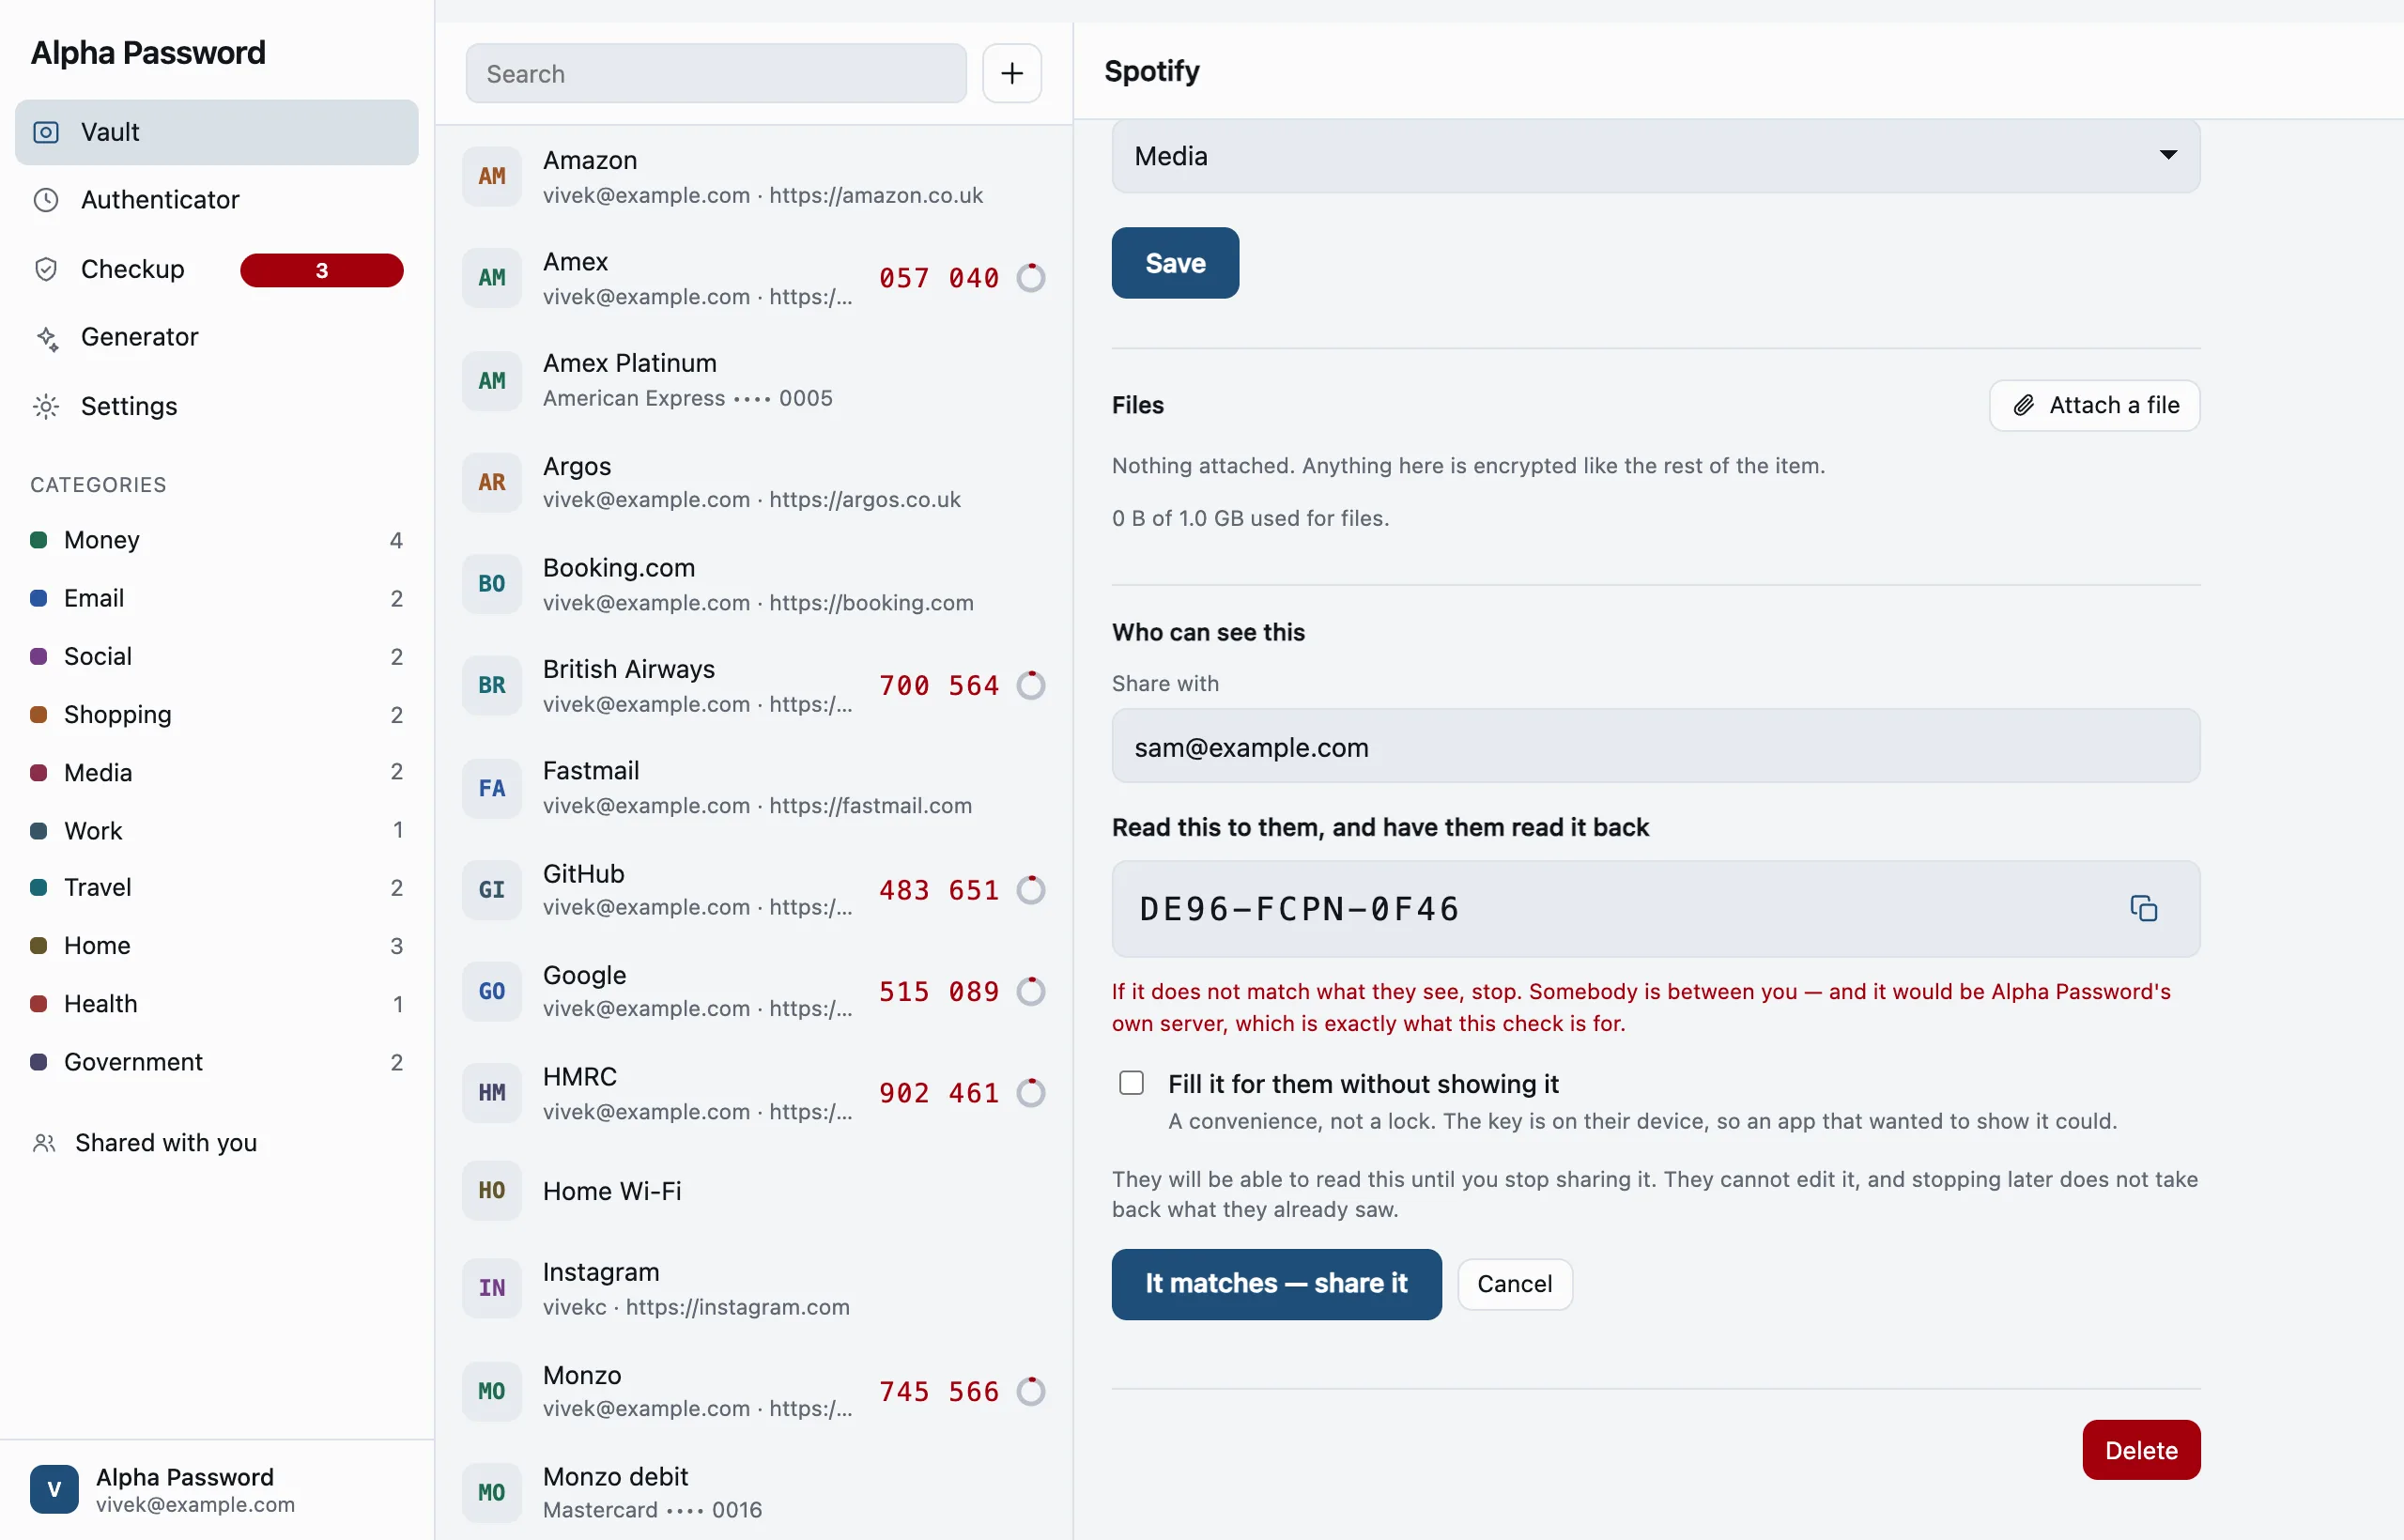2404x1540 pixels.
Task: Add a new vault item with plus
Action: 1012,73
